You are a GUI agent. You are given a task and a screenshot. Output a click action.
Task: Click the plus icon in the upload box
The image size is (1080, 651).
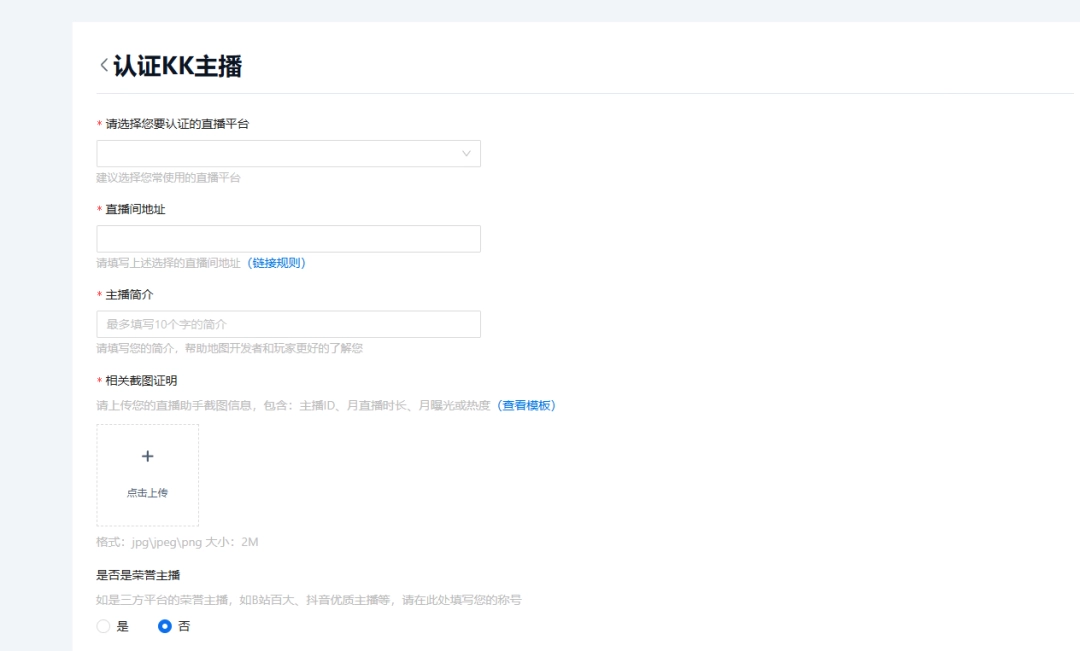(147, 455)
